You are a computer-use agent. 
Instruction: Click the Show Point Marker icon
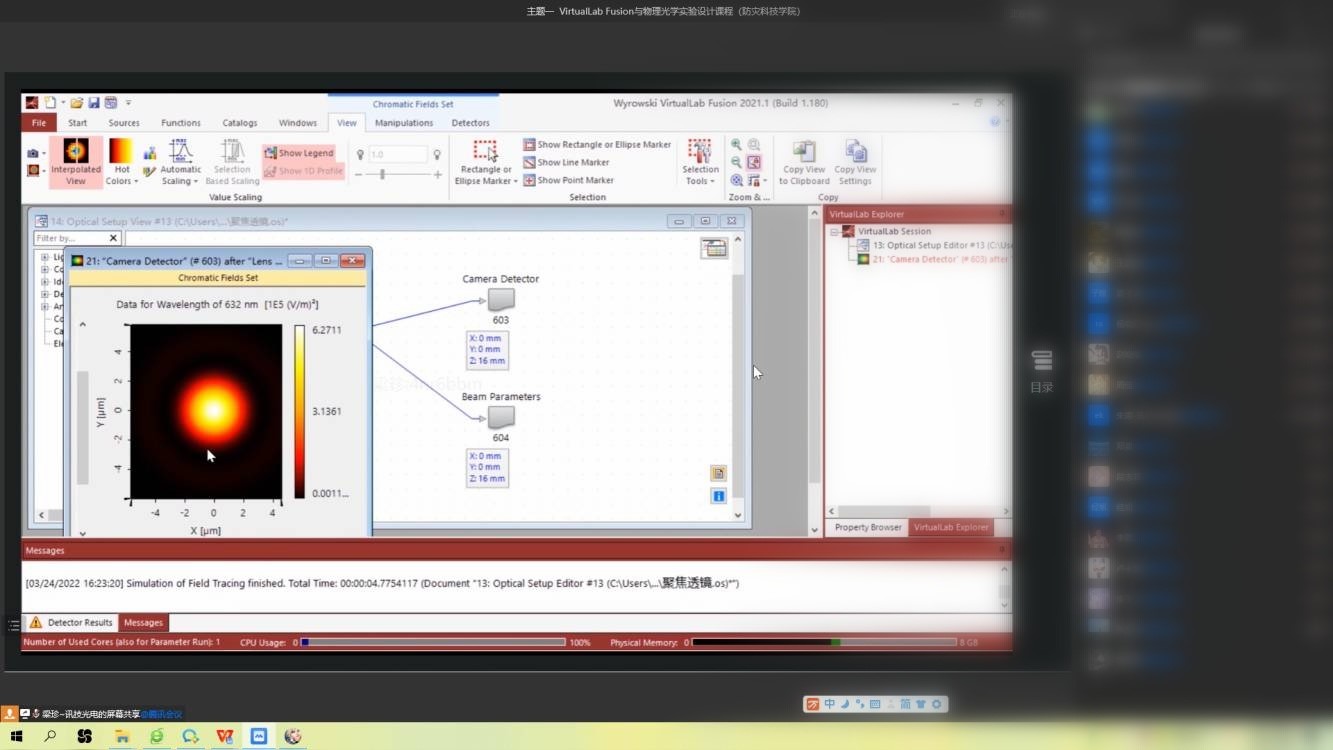(x=529, y=180)
